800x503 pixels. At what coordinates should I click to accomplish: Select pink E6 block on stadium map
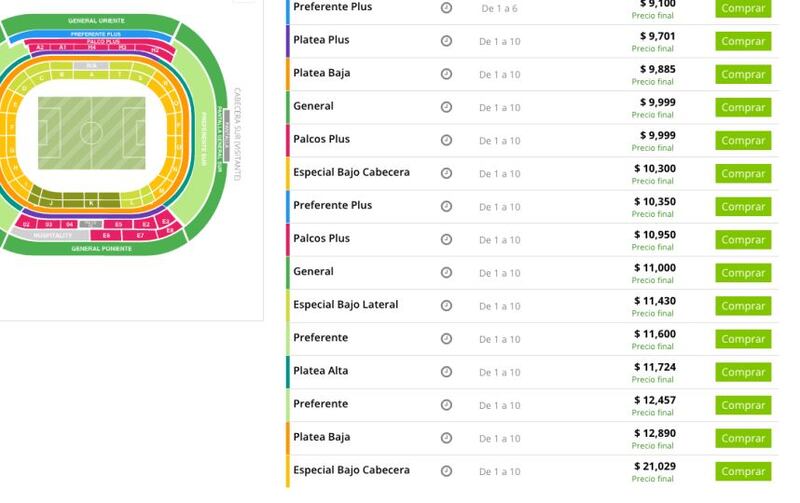click(x=106, y=235)
